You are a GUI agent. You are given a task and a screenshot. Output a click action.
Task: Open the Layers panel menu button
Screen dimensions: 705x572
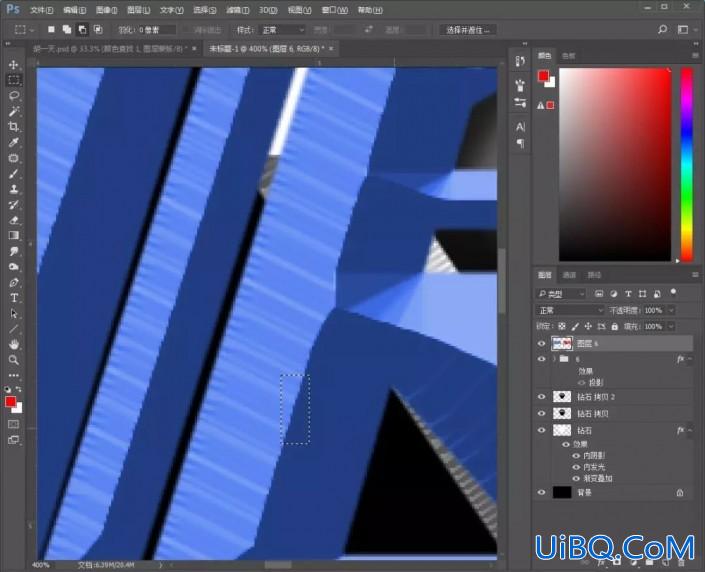tap(695, 275)
